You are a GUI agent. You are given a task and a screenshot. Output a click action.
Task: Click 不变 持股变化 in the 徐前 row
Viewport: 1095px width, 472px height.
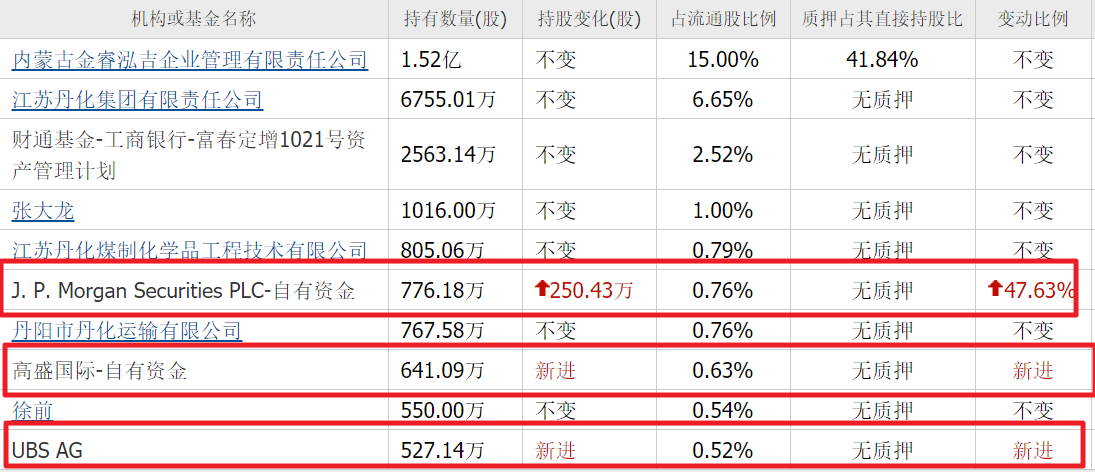click(x=556, y=410)
